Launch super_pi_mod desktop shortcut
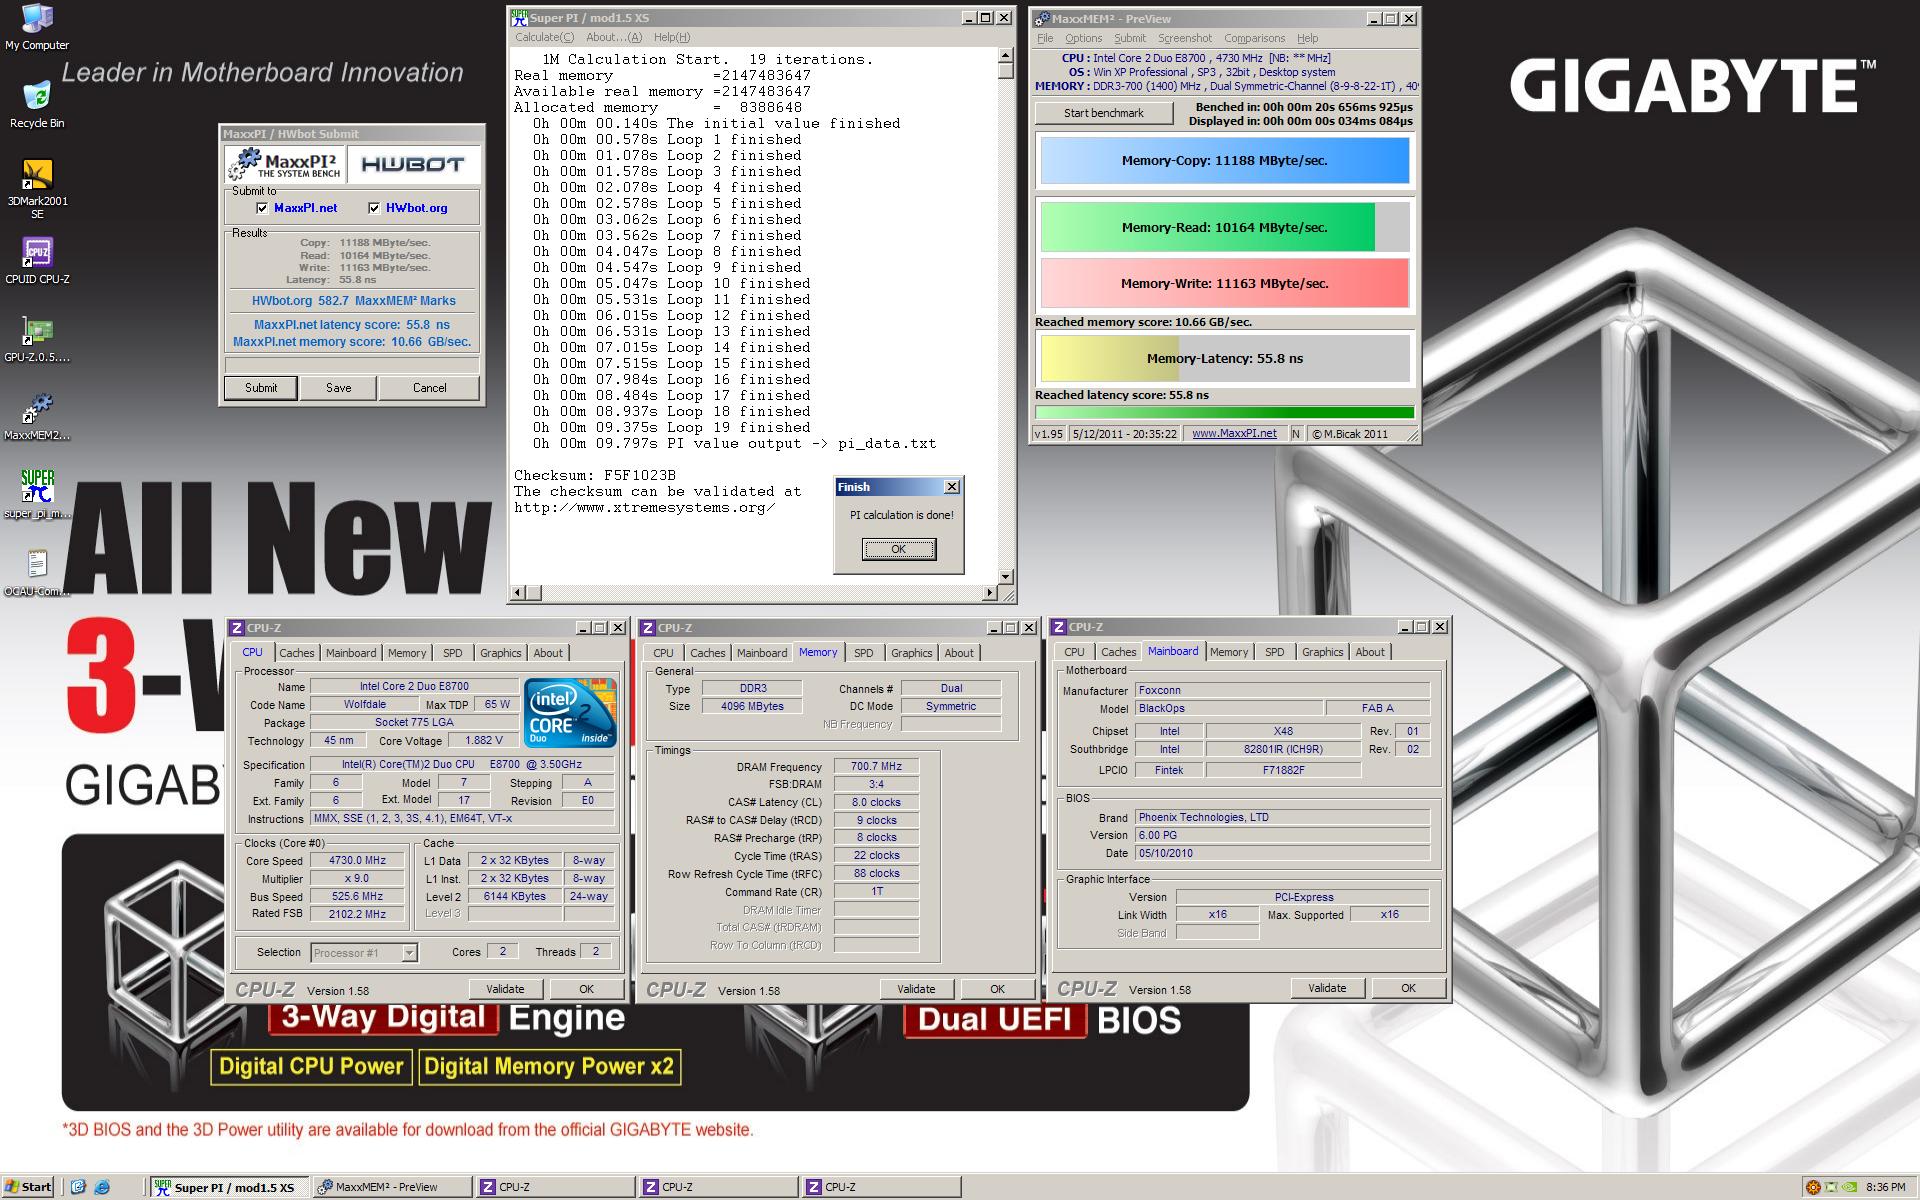Screen dimensions: 1920x1200 coord(37,495)
